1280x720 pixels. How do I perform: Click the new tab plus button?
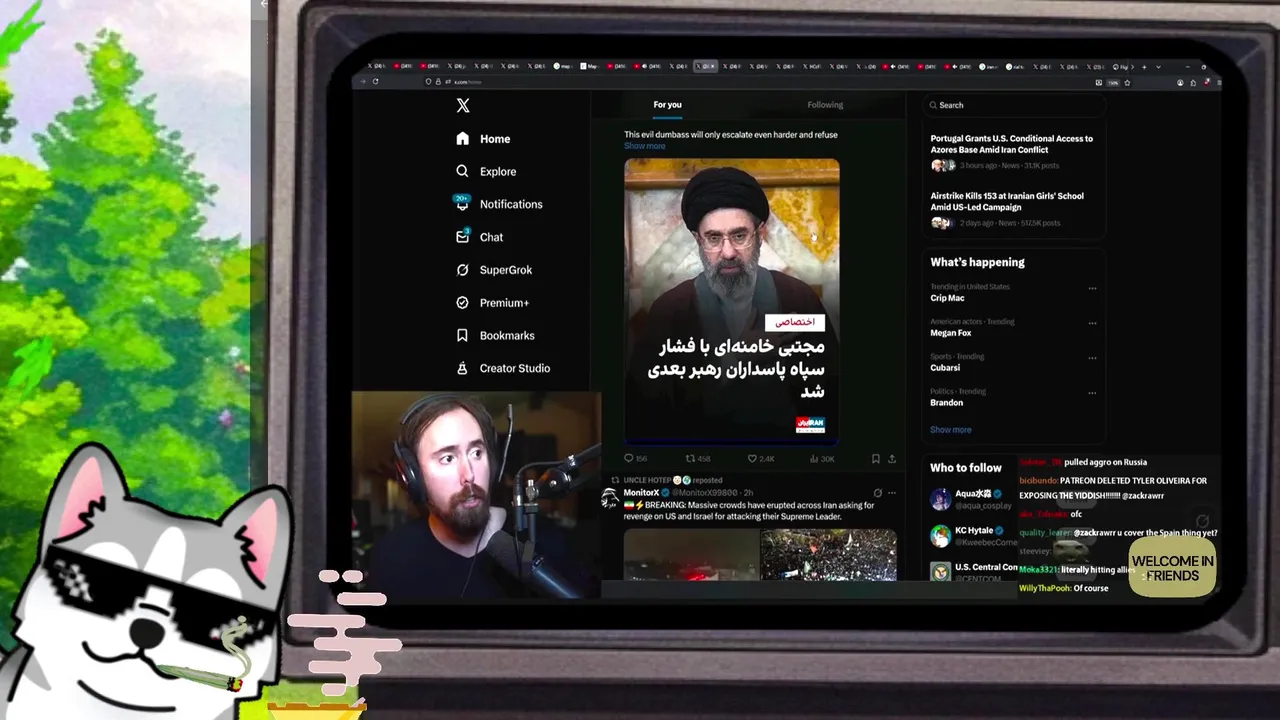point(1144,66)
